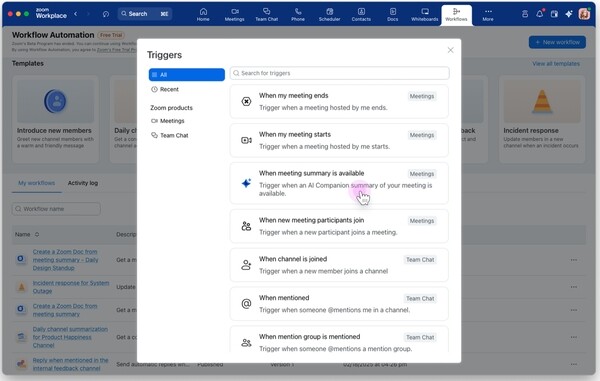Click the Workflow name search field
Viewport: 600px width, 381px height.
pos(56,209)
